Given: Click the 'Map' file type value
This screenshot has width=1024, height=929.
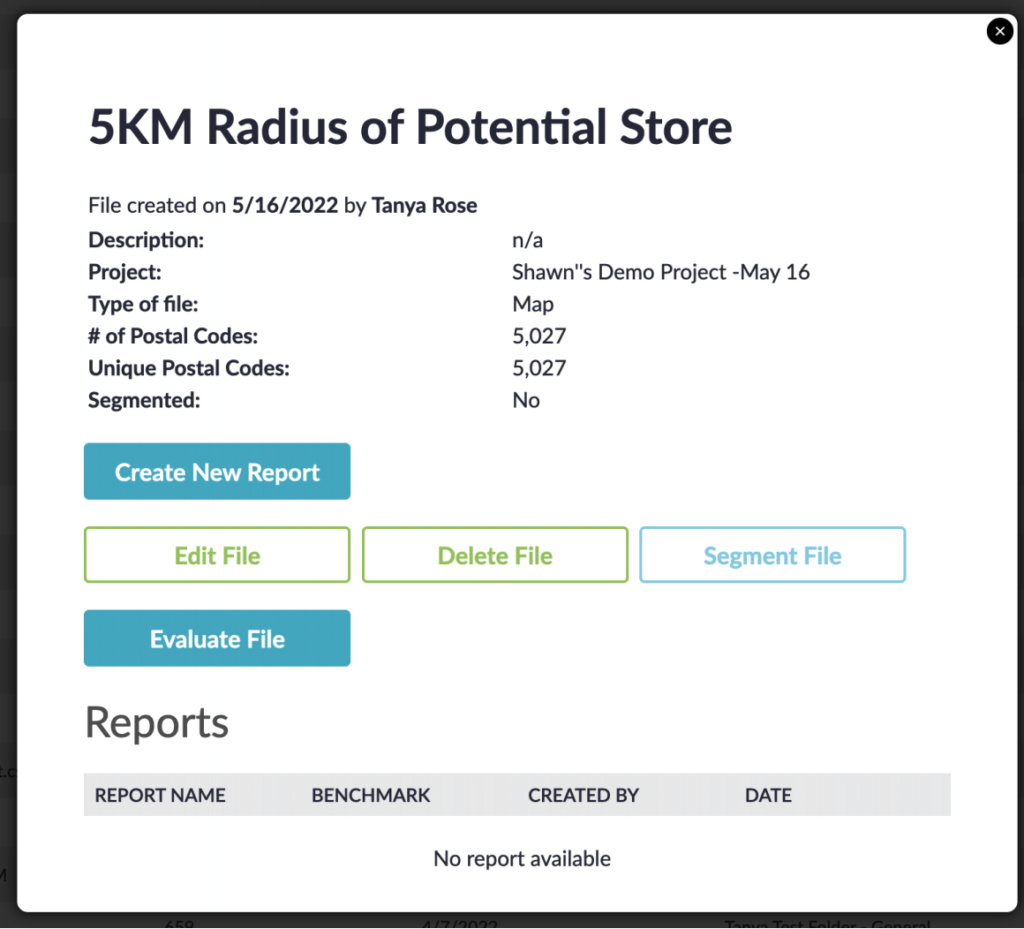Looking at the screenshot, I should pyautogui.click(x=533, y=304).
